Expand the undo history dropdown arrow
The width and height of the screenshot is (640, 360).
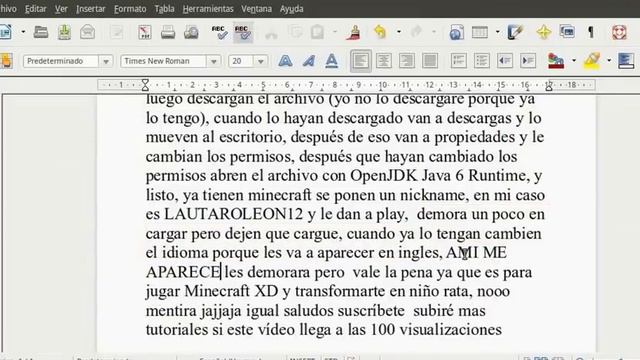399,32
